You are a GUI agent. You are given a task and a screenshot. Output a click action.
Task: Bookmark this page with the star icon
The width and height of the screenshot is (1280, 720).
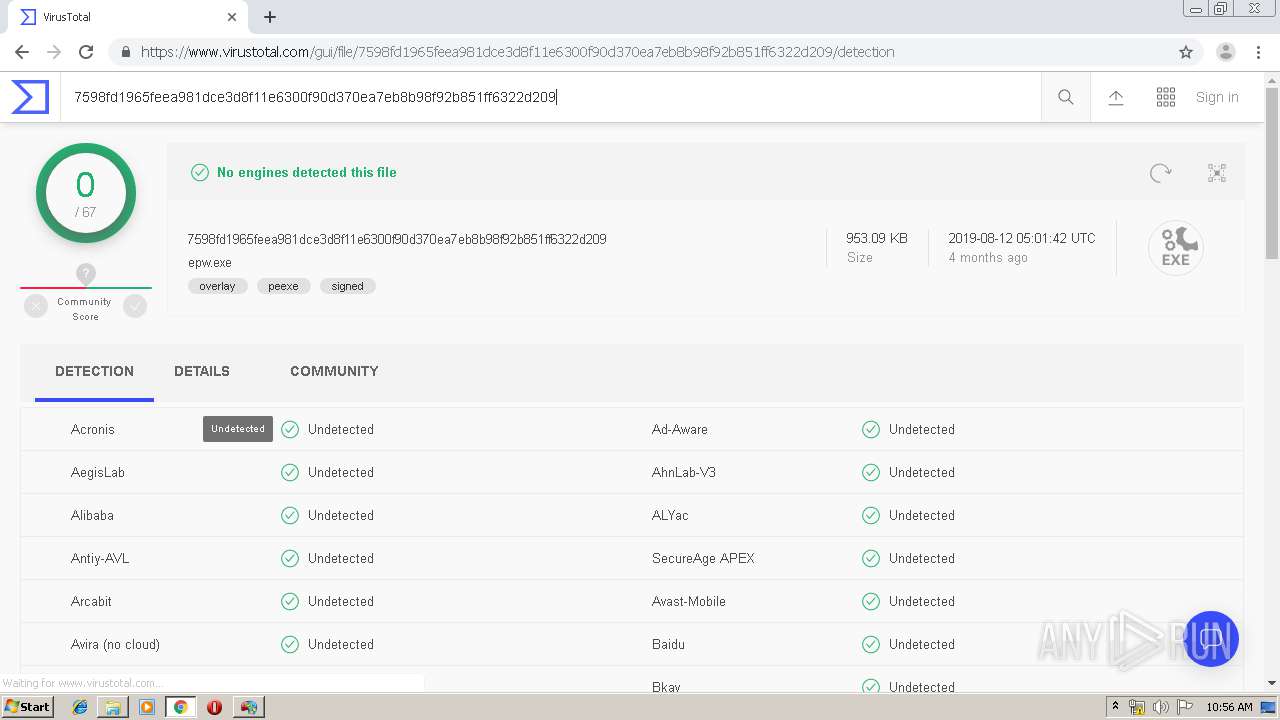[1186, 52]
